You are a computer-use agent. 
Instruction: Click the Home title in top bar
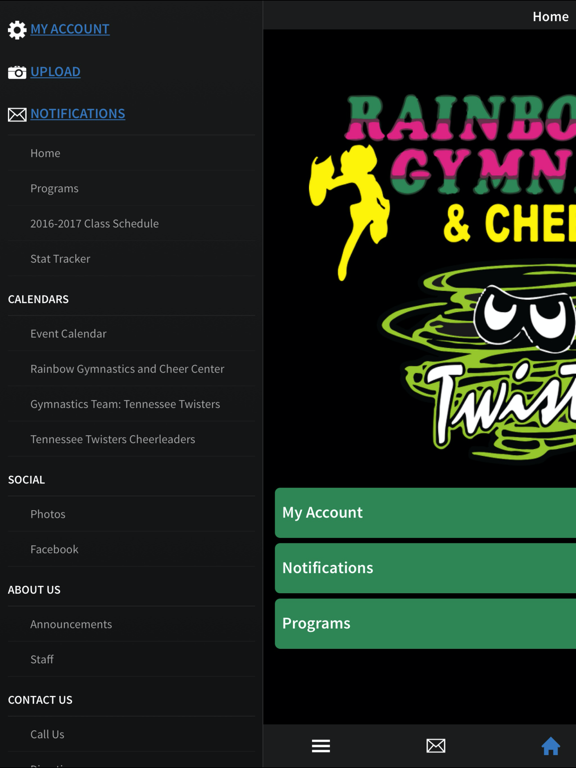pos(551,17)
